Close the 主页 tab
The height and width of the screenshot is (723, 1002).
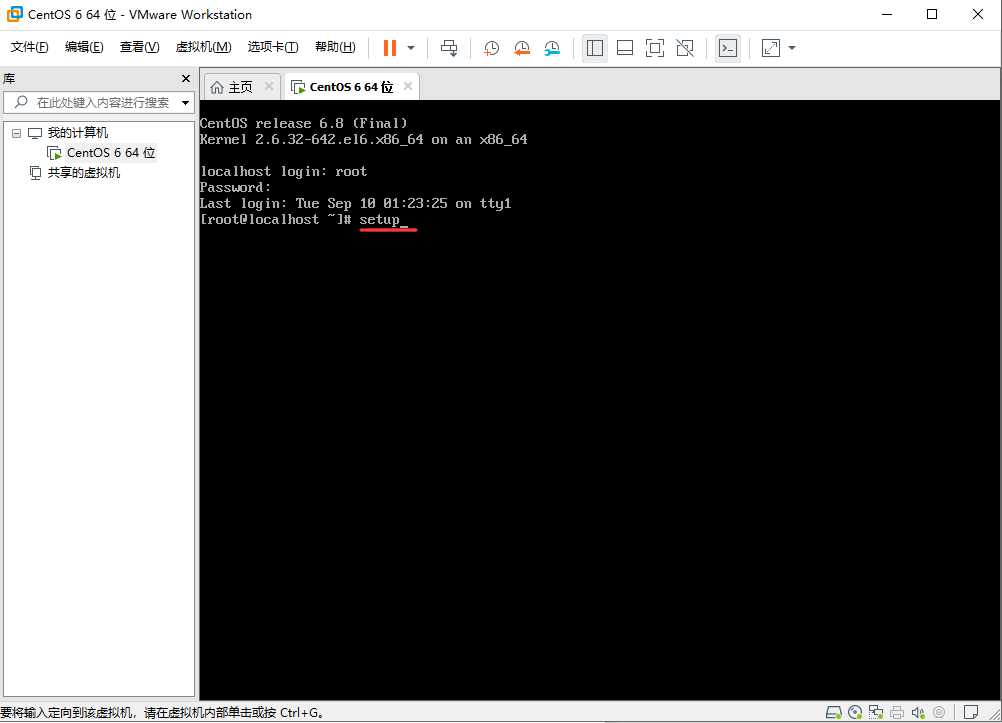269,86
